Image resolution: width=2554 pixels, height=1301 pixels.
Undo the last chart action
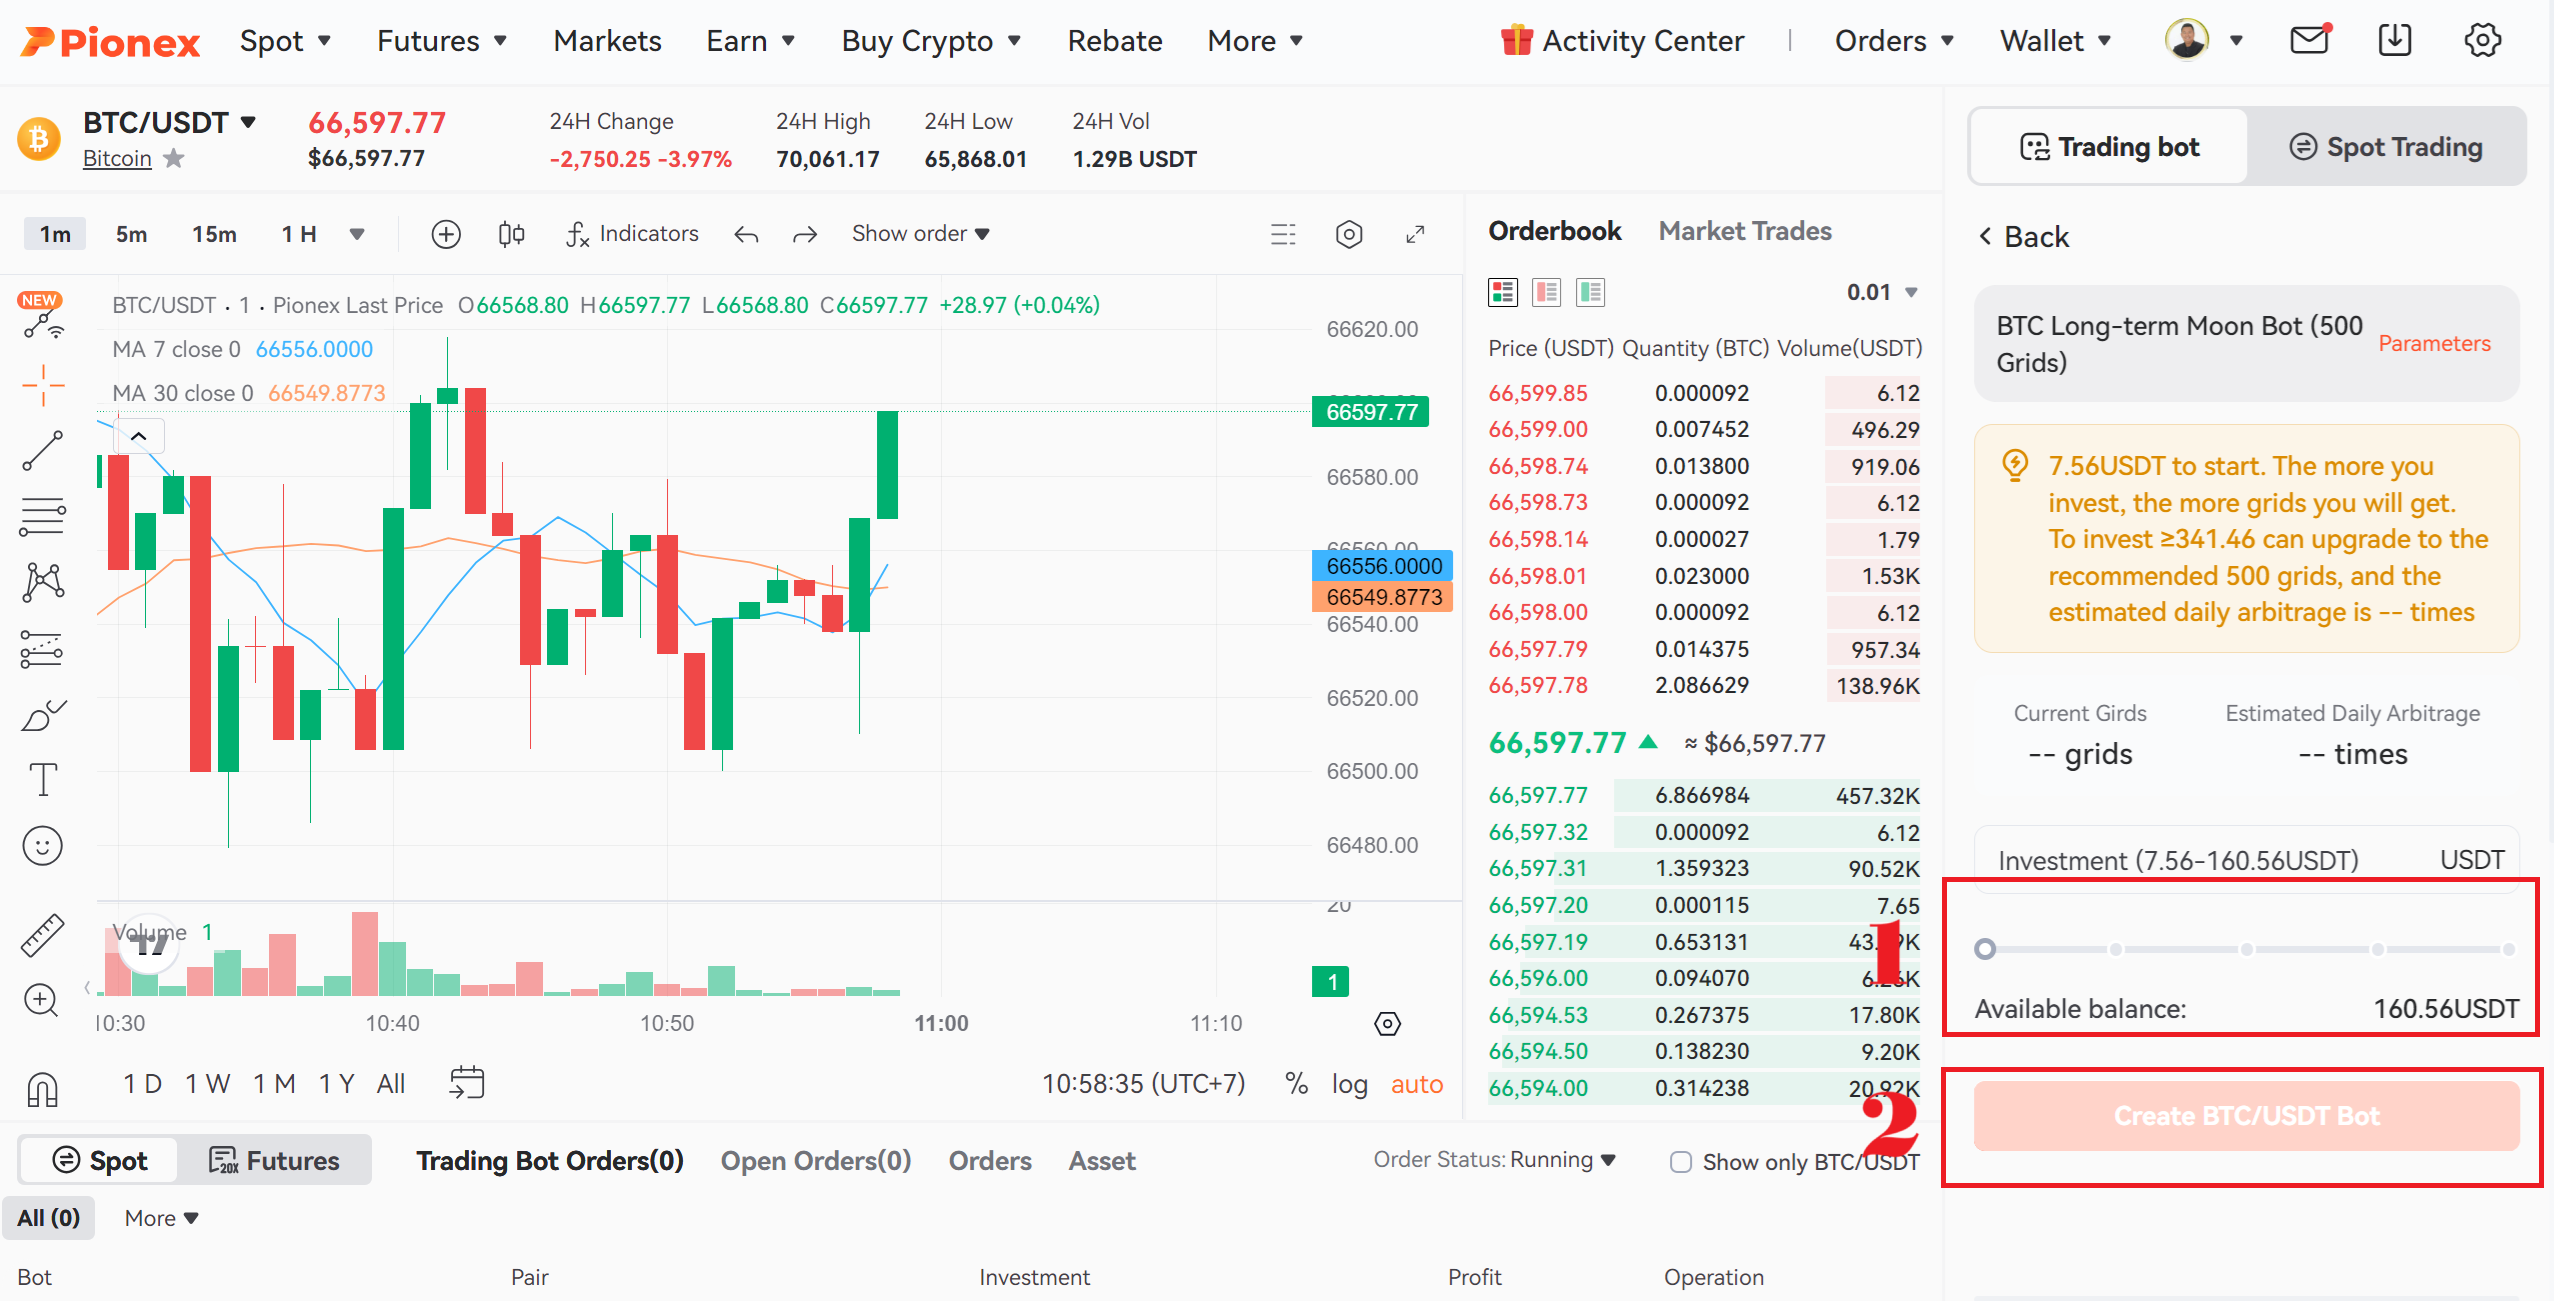746,234
